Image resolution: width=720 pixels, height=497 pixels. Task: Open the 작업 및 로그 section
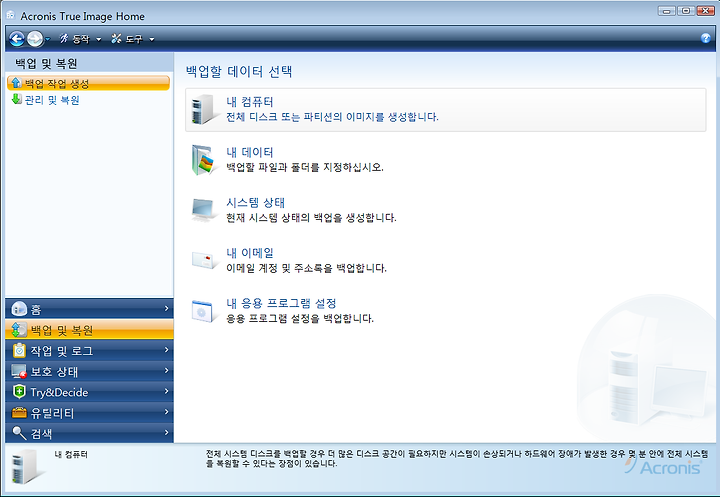coord(90,350)
